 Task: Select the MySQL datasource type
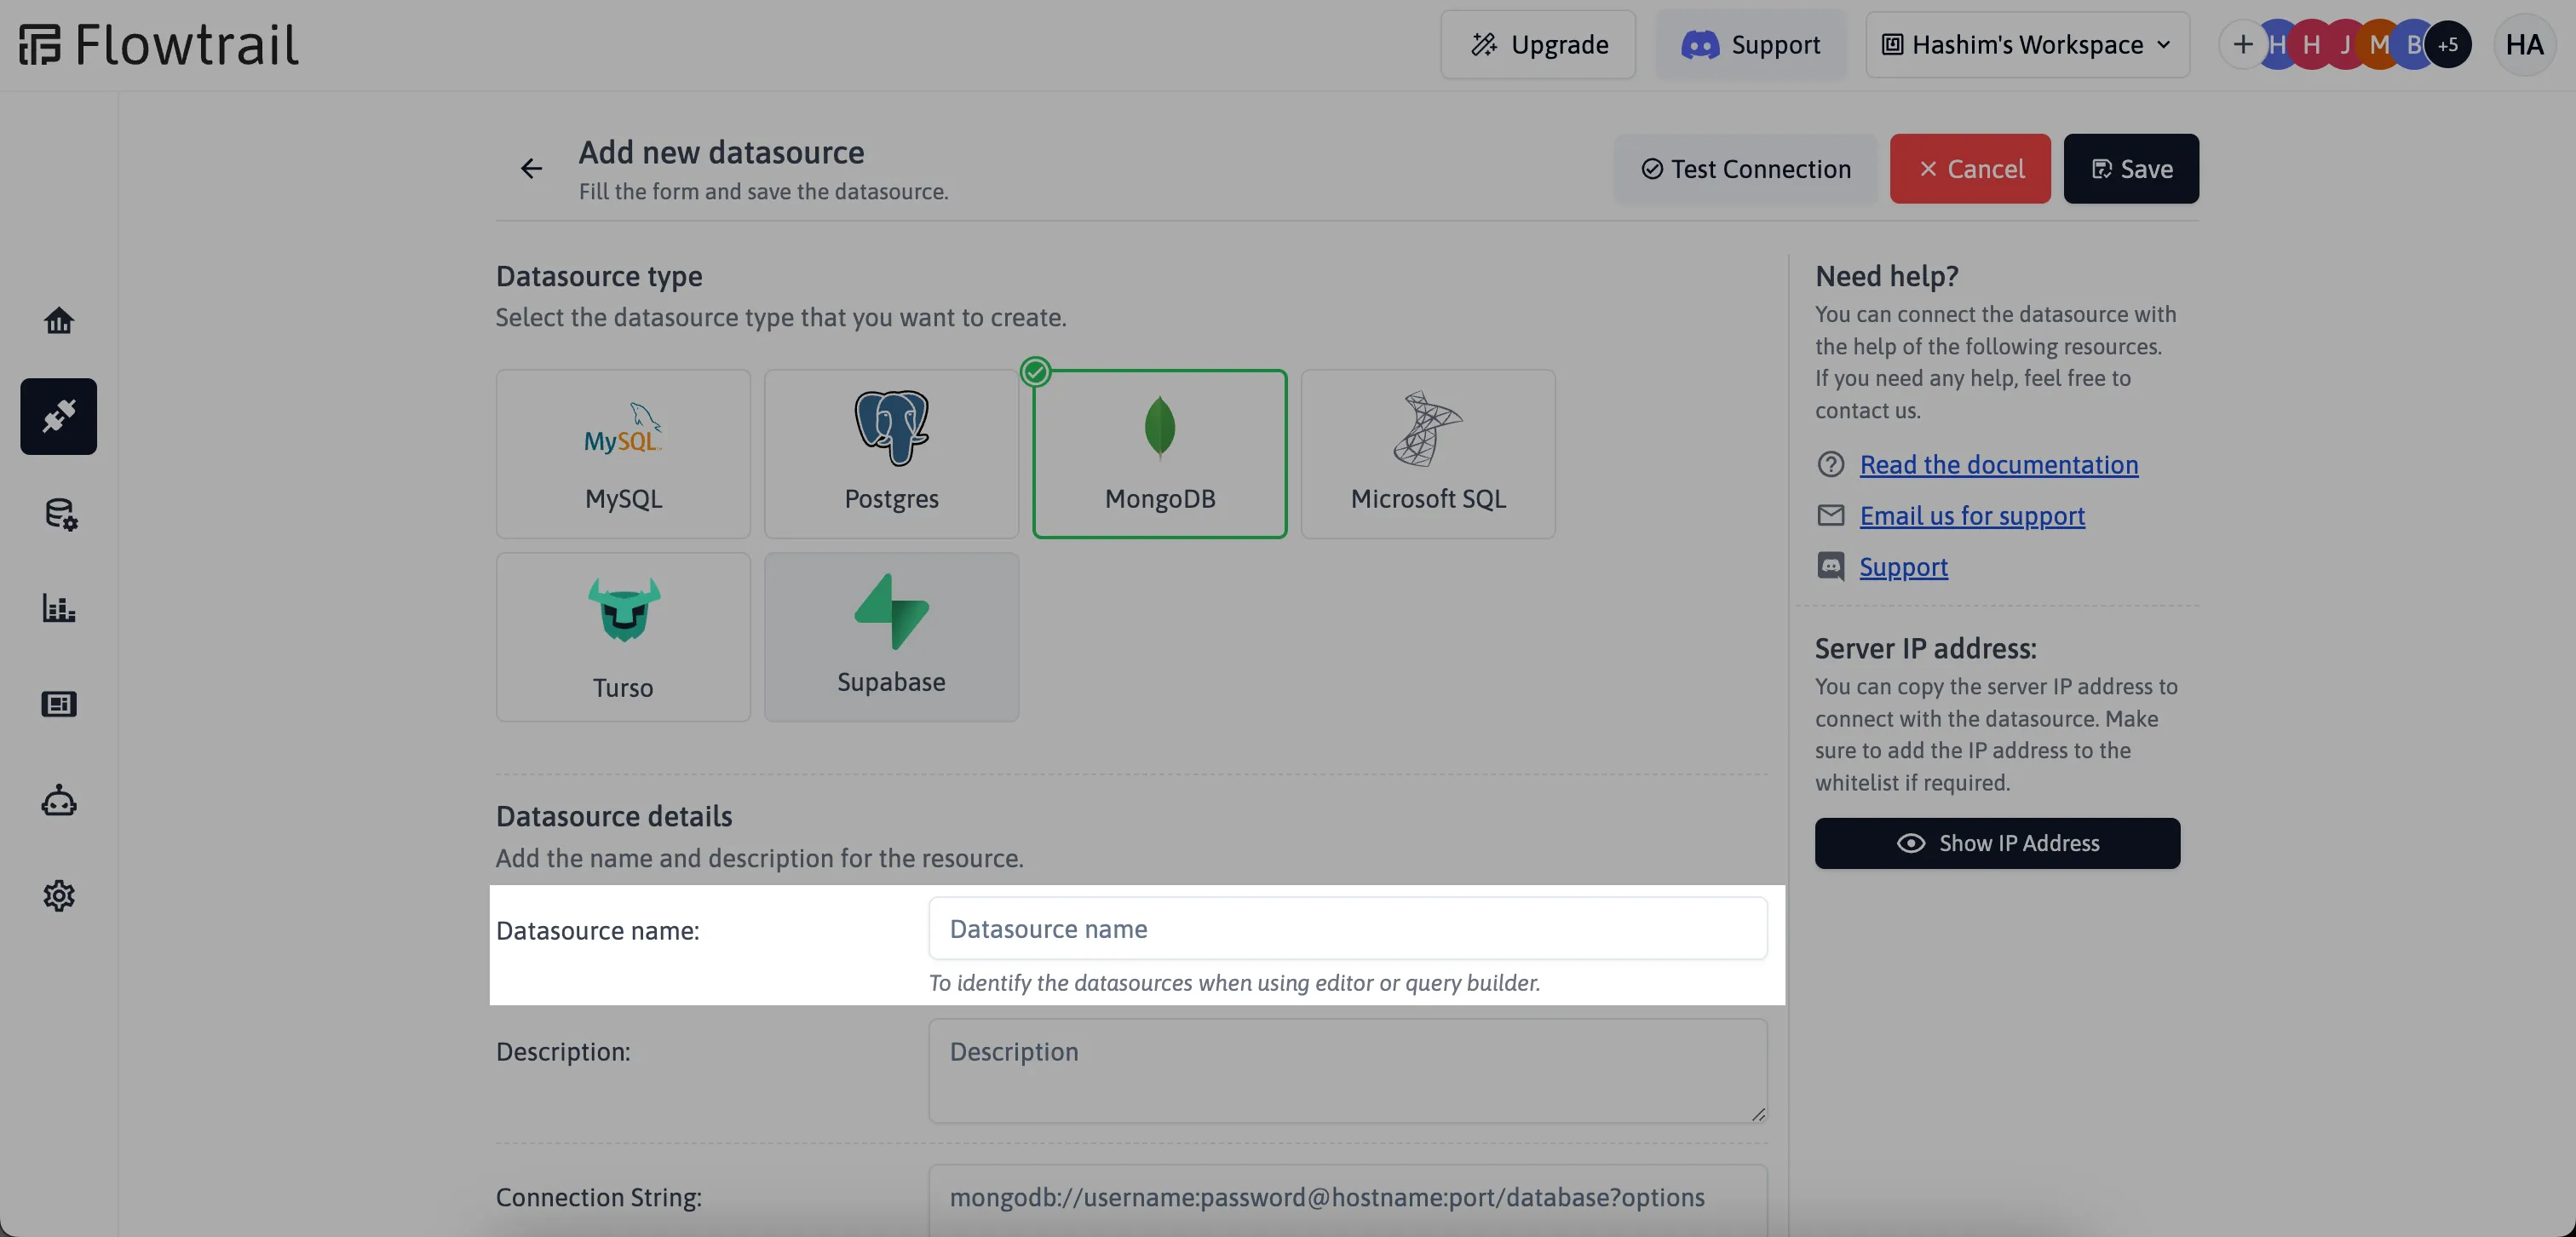coord(623,453)
